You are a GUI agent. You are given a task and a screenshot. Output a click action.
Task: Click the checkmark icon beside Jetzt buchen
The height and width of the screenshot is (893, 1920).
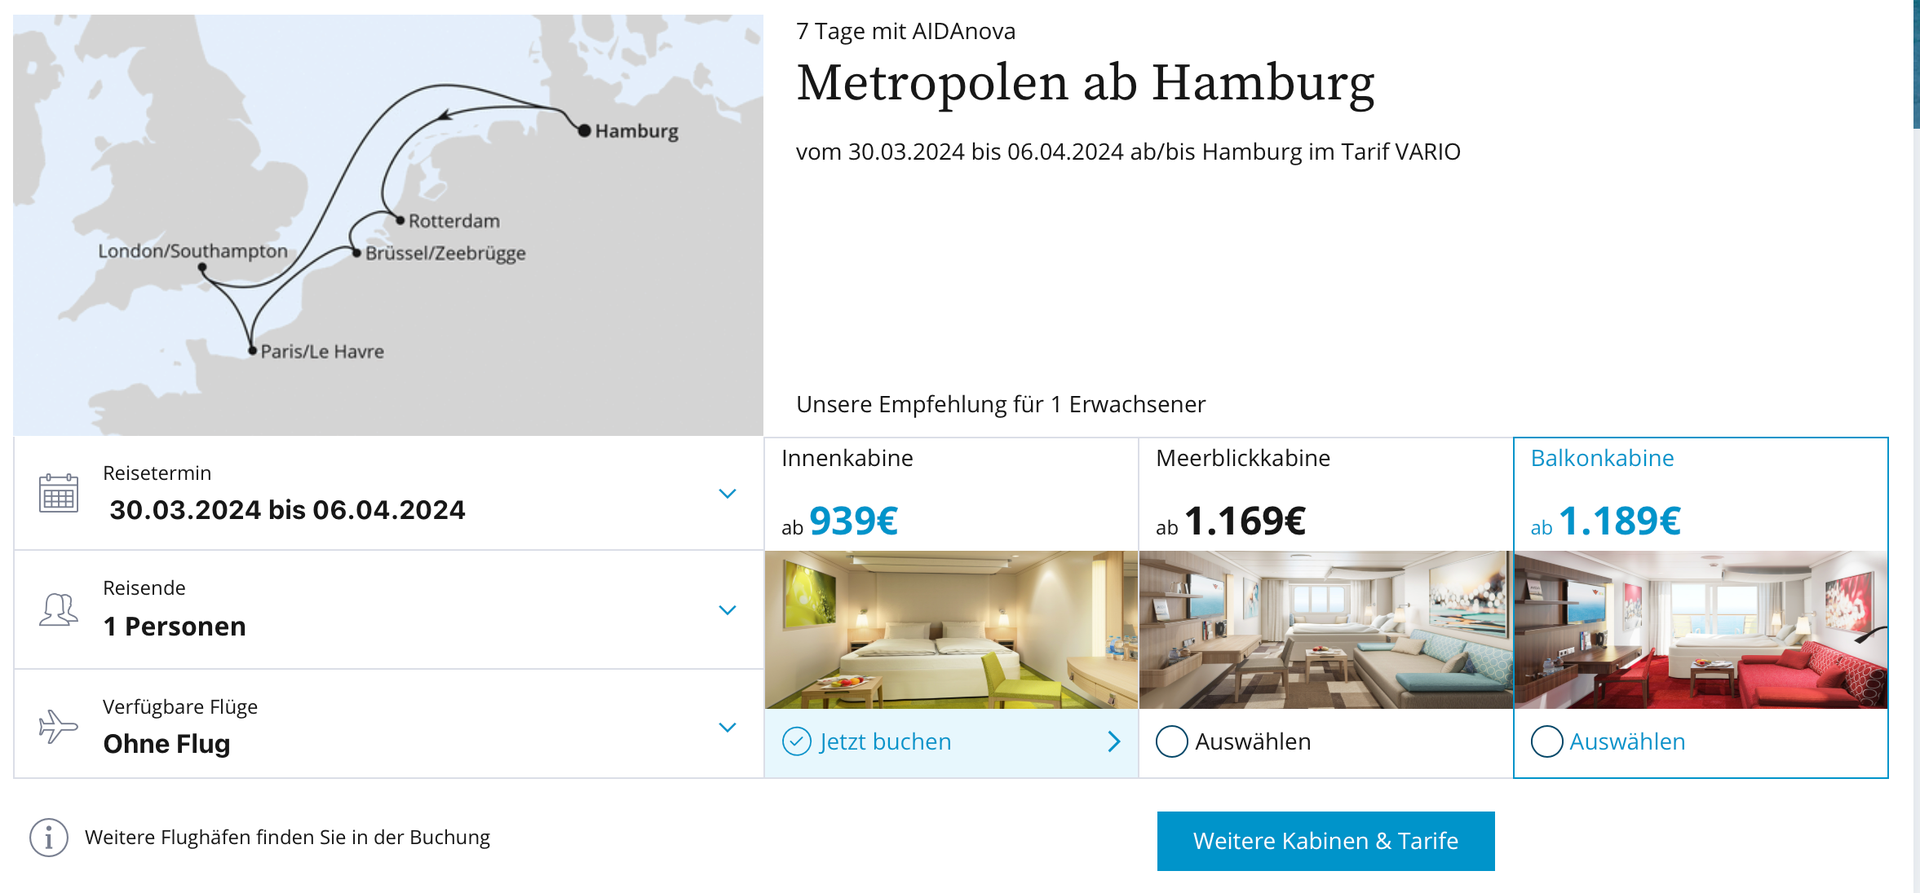[x=796, y=742]
